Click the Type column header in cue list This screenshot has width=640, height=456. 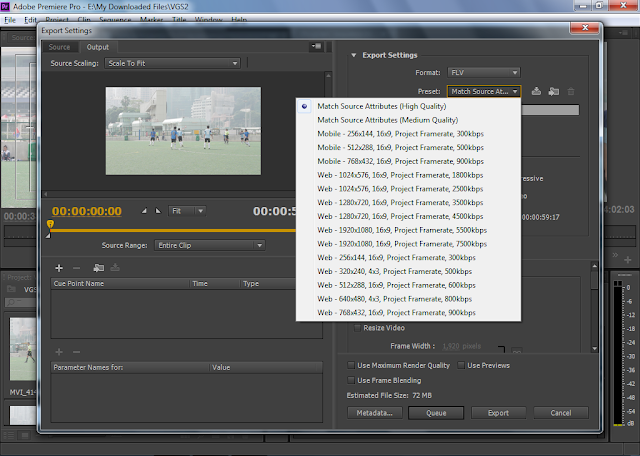tap(268, 284)
